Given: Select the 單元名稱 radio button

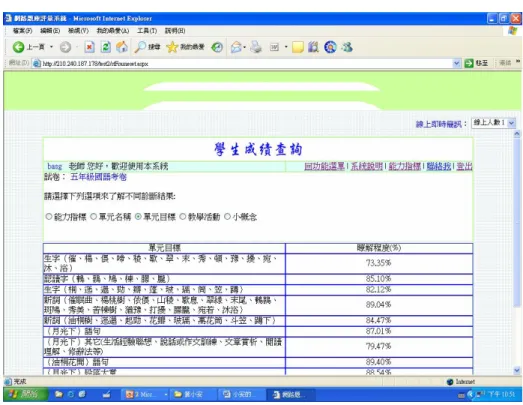Looking at the screenshot, I should [x=93, y=217].
